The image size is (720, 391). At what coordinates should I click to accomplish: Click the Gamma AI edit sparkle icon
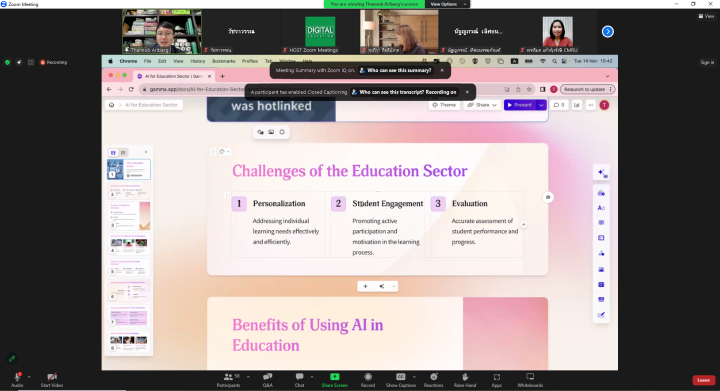(602, 173)
